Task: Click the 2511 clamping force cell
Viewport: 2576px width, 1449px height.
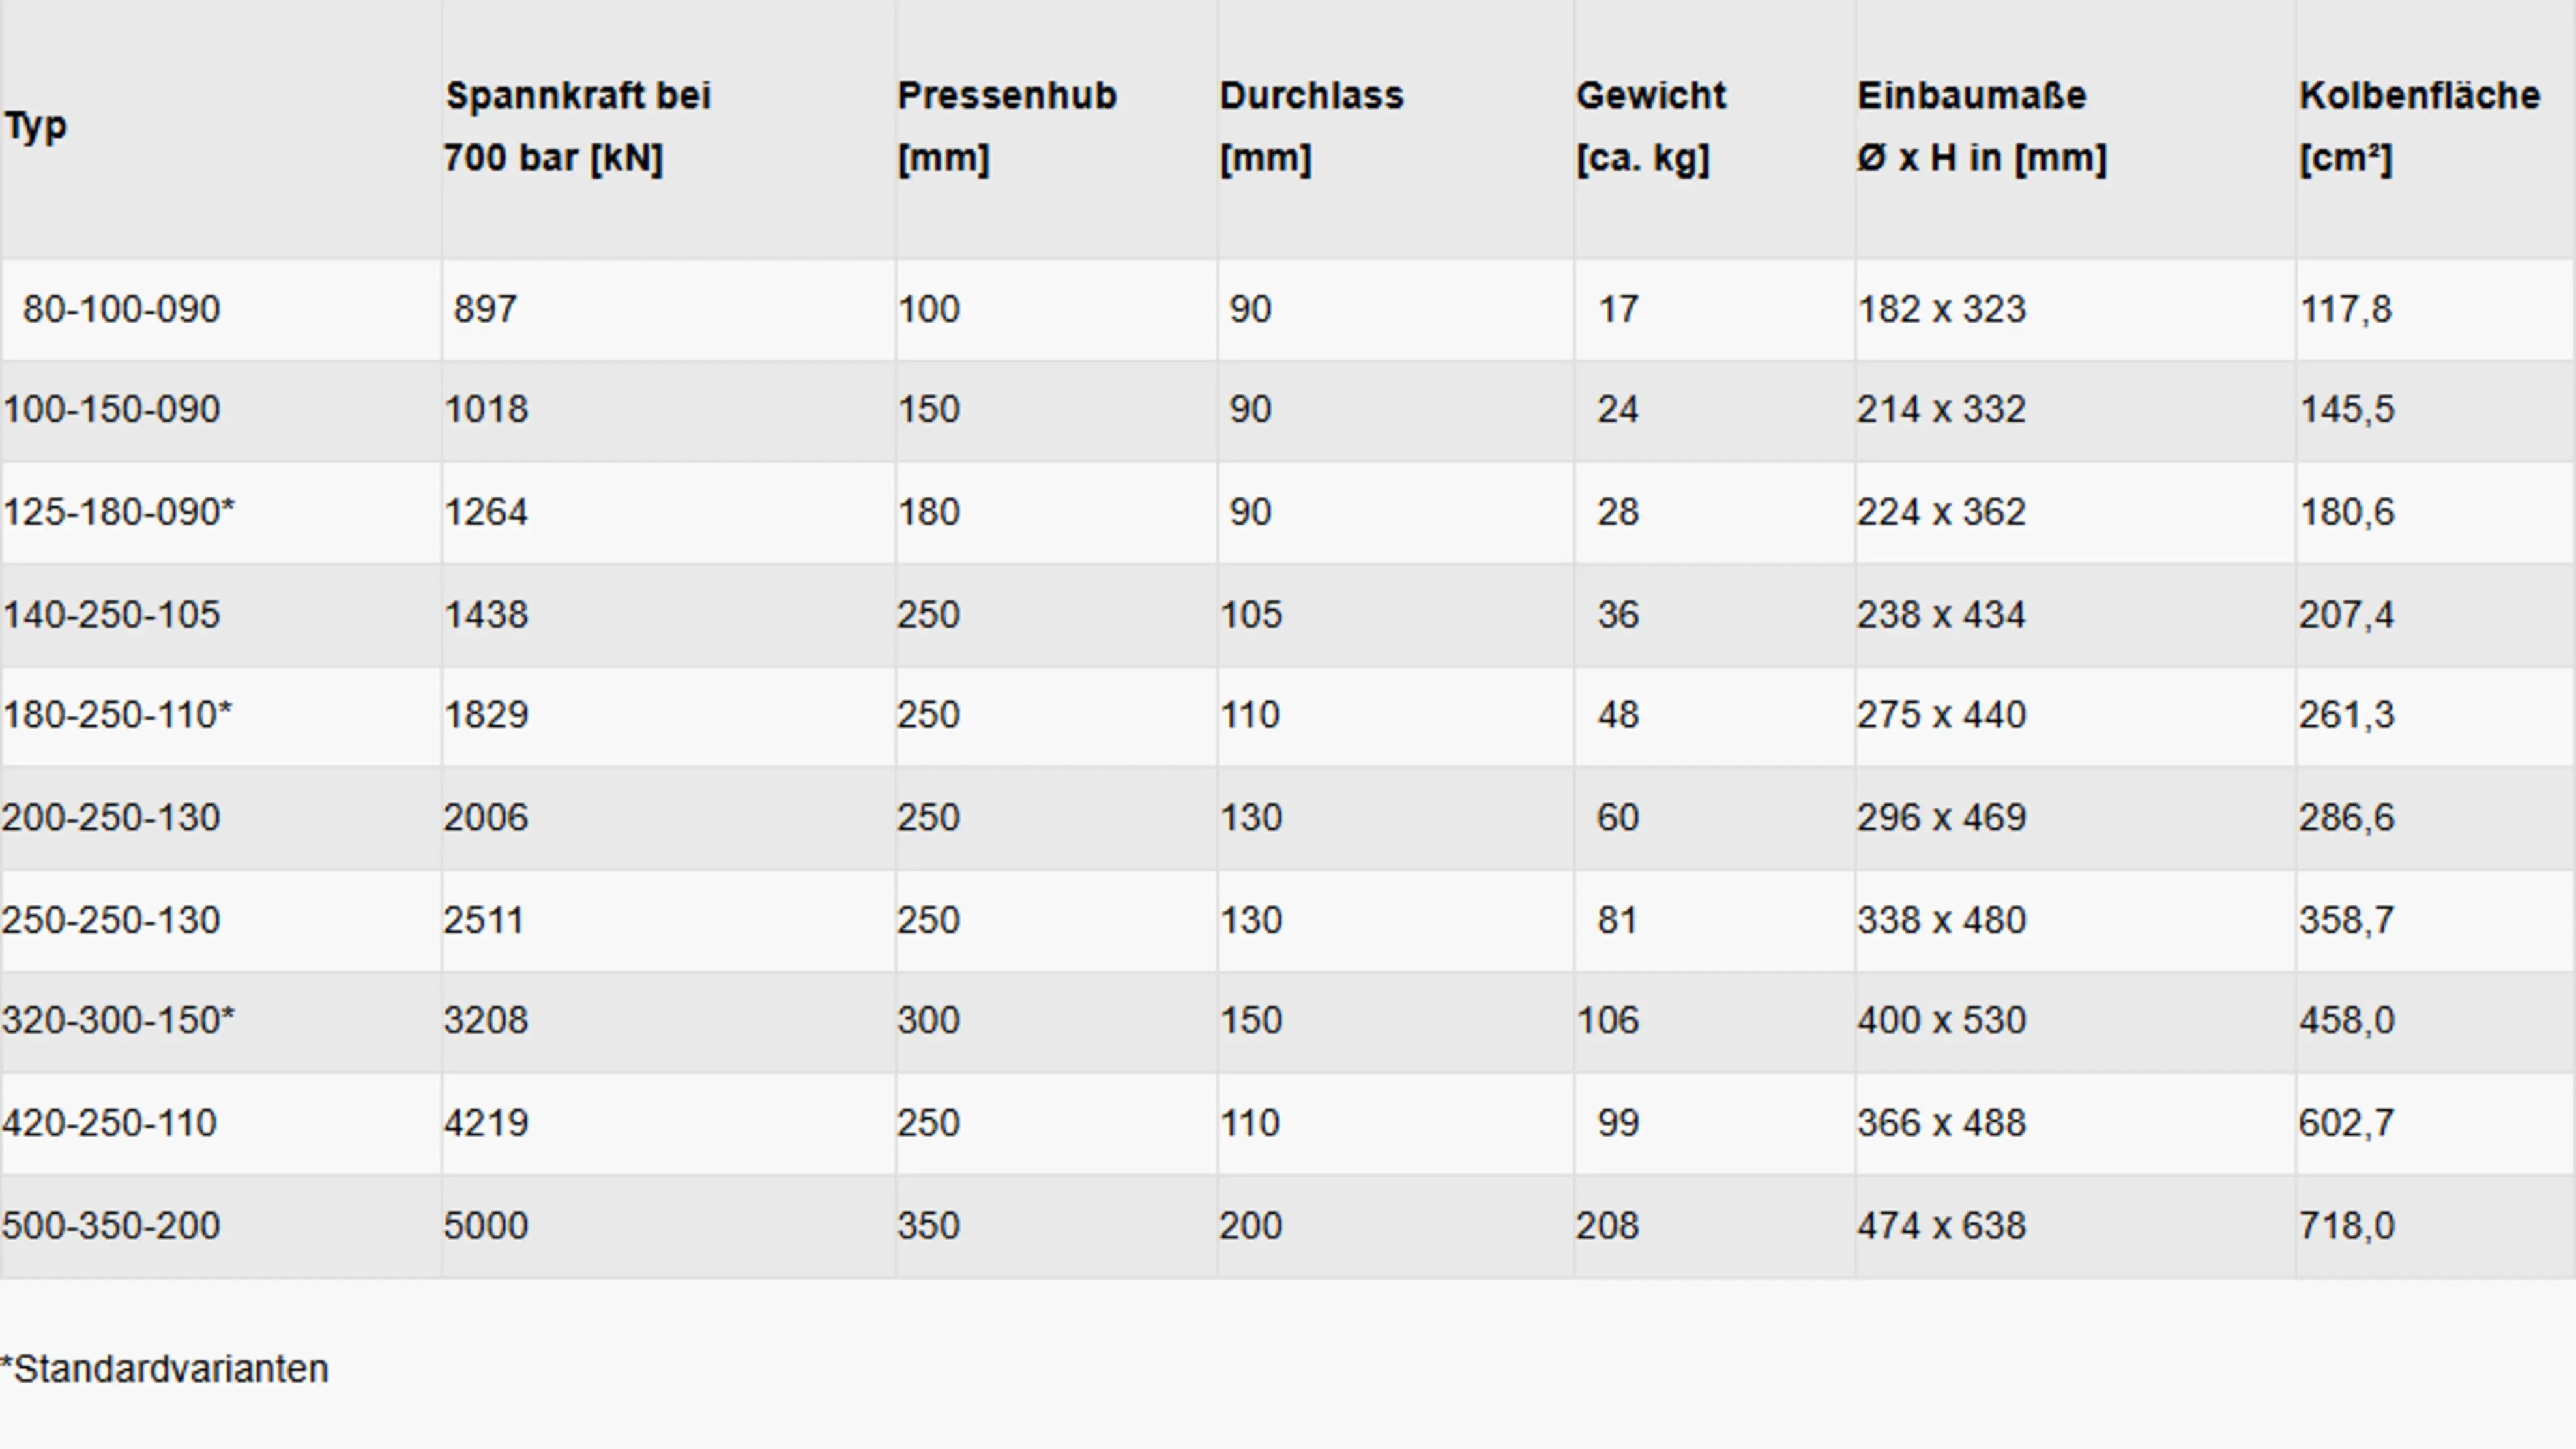Action: coord(484,920)
